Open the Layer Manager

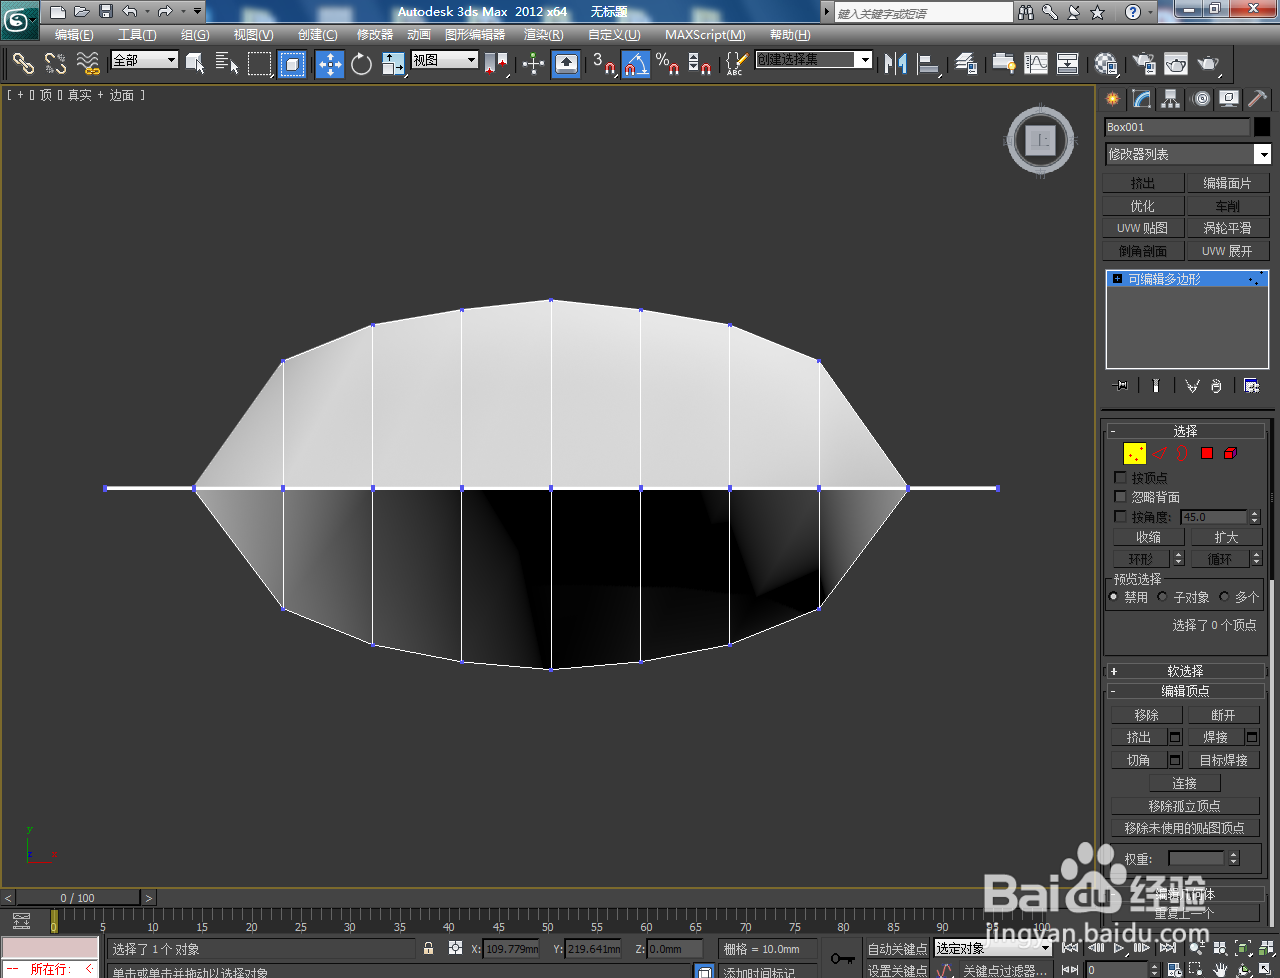click(x=966, y=63)
